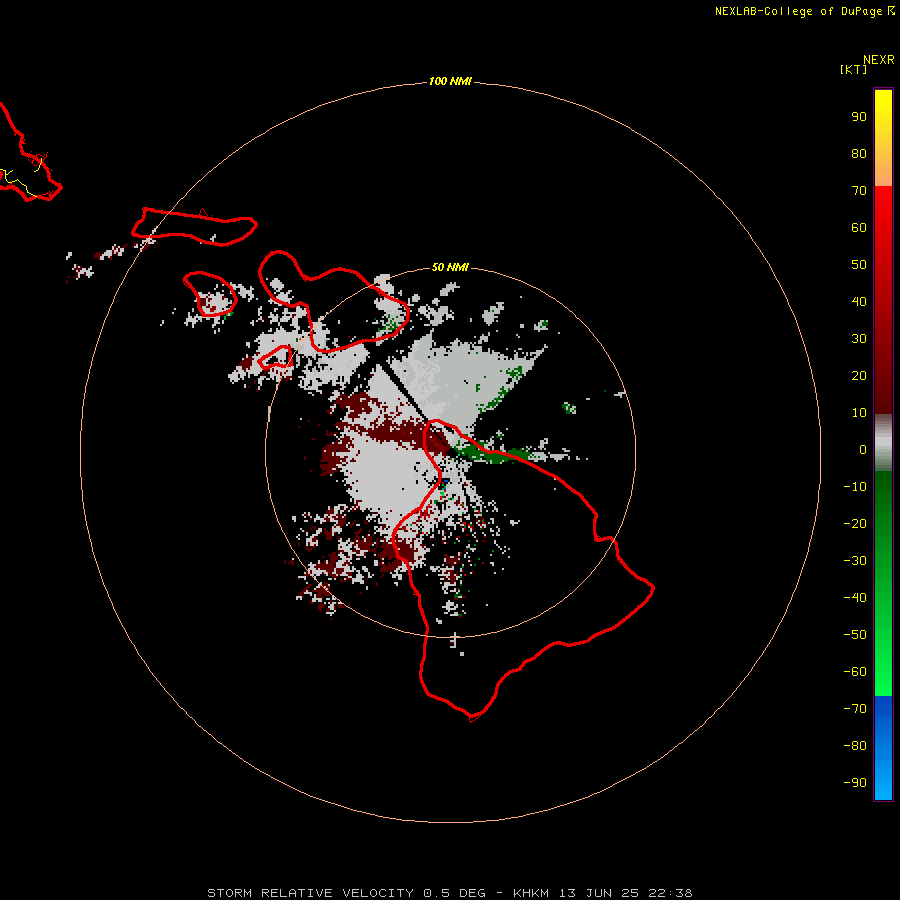This screenshot has height=900, width=900.
Task: Click the 50 NMI range ring label
Action: pos(450,267)
